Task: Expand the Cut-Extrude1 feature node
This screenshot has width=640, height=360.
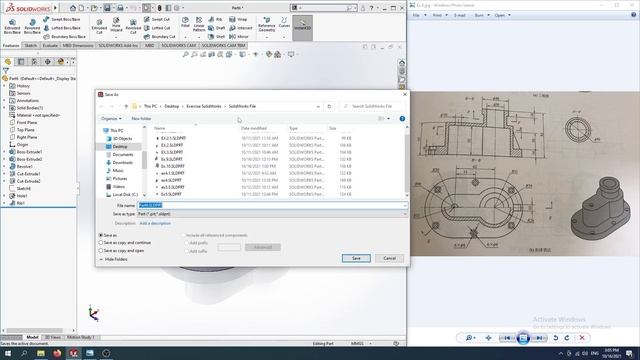Action: (x=4, y=174)
